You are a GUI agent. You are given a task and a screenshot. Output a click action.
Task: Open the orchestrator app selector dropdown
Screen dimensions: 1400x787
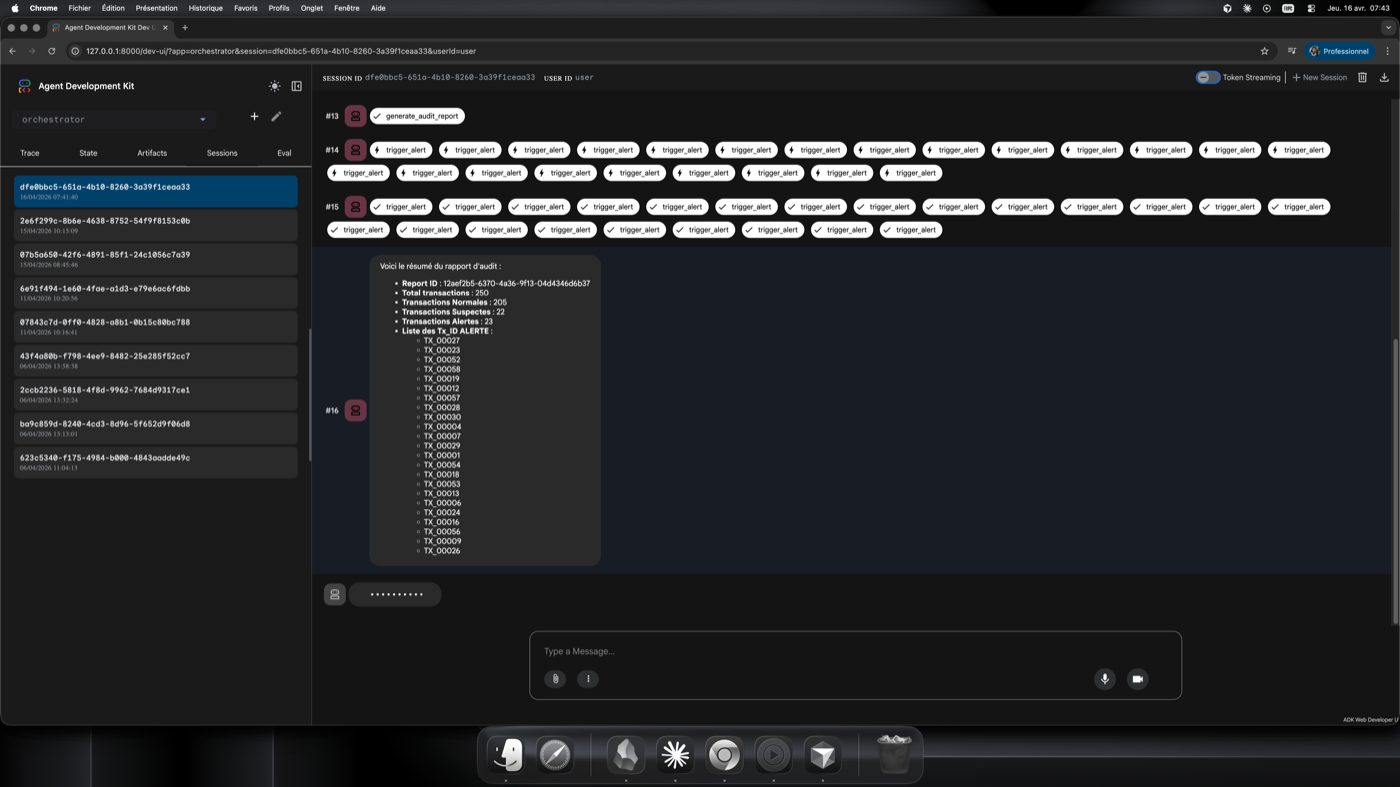pos(114,120)
